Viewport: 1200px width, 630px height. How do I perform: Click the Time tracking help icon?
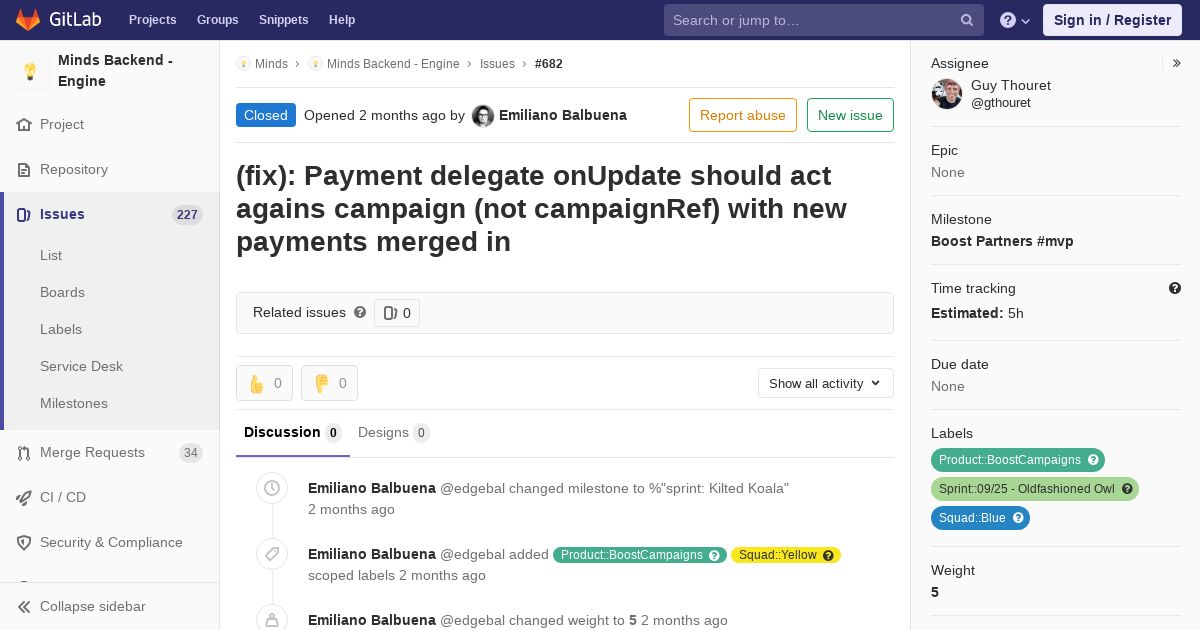1175,288
